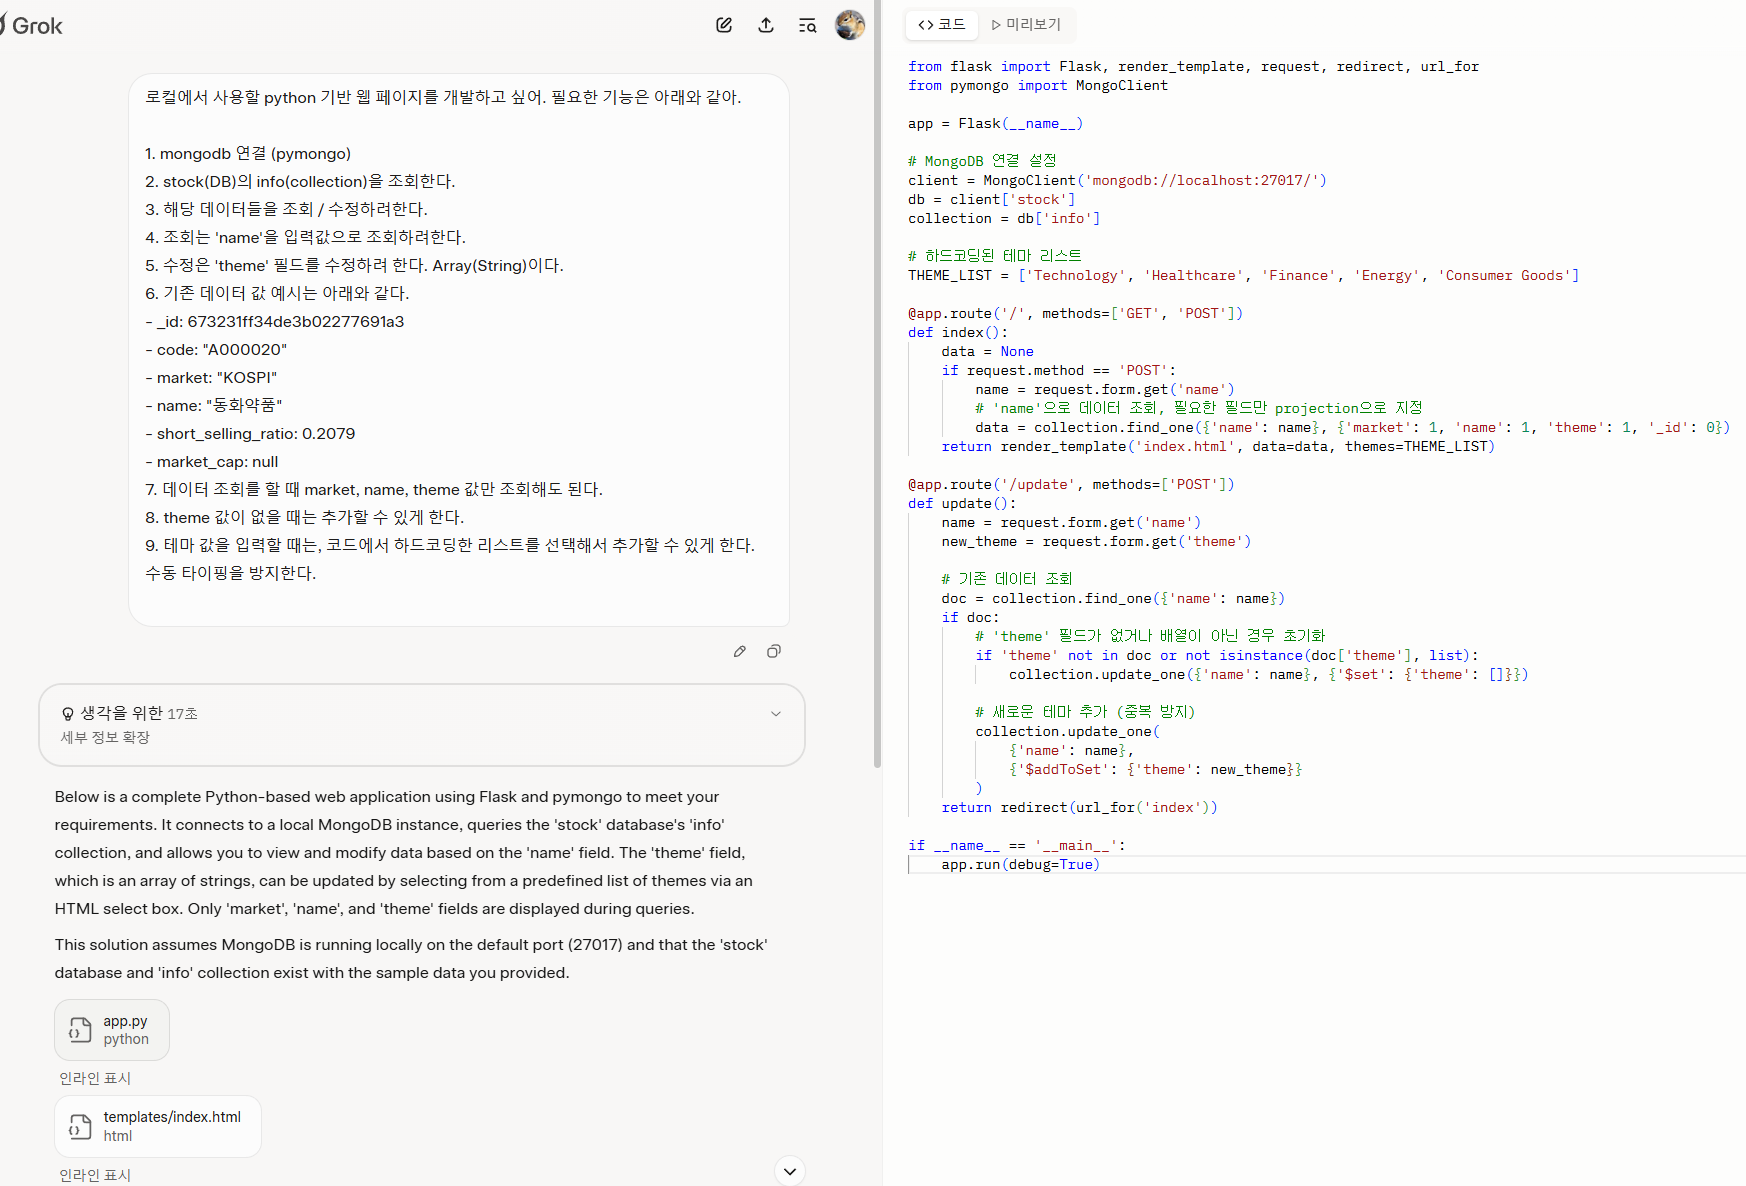The image size is (1746, 1186).
Task: Click the line 'from pymongo import MongoClient'
Action: click(x=1038, y=85)
